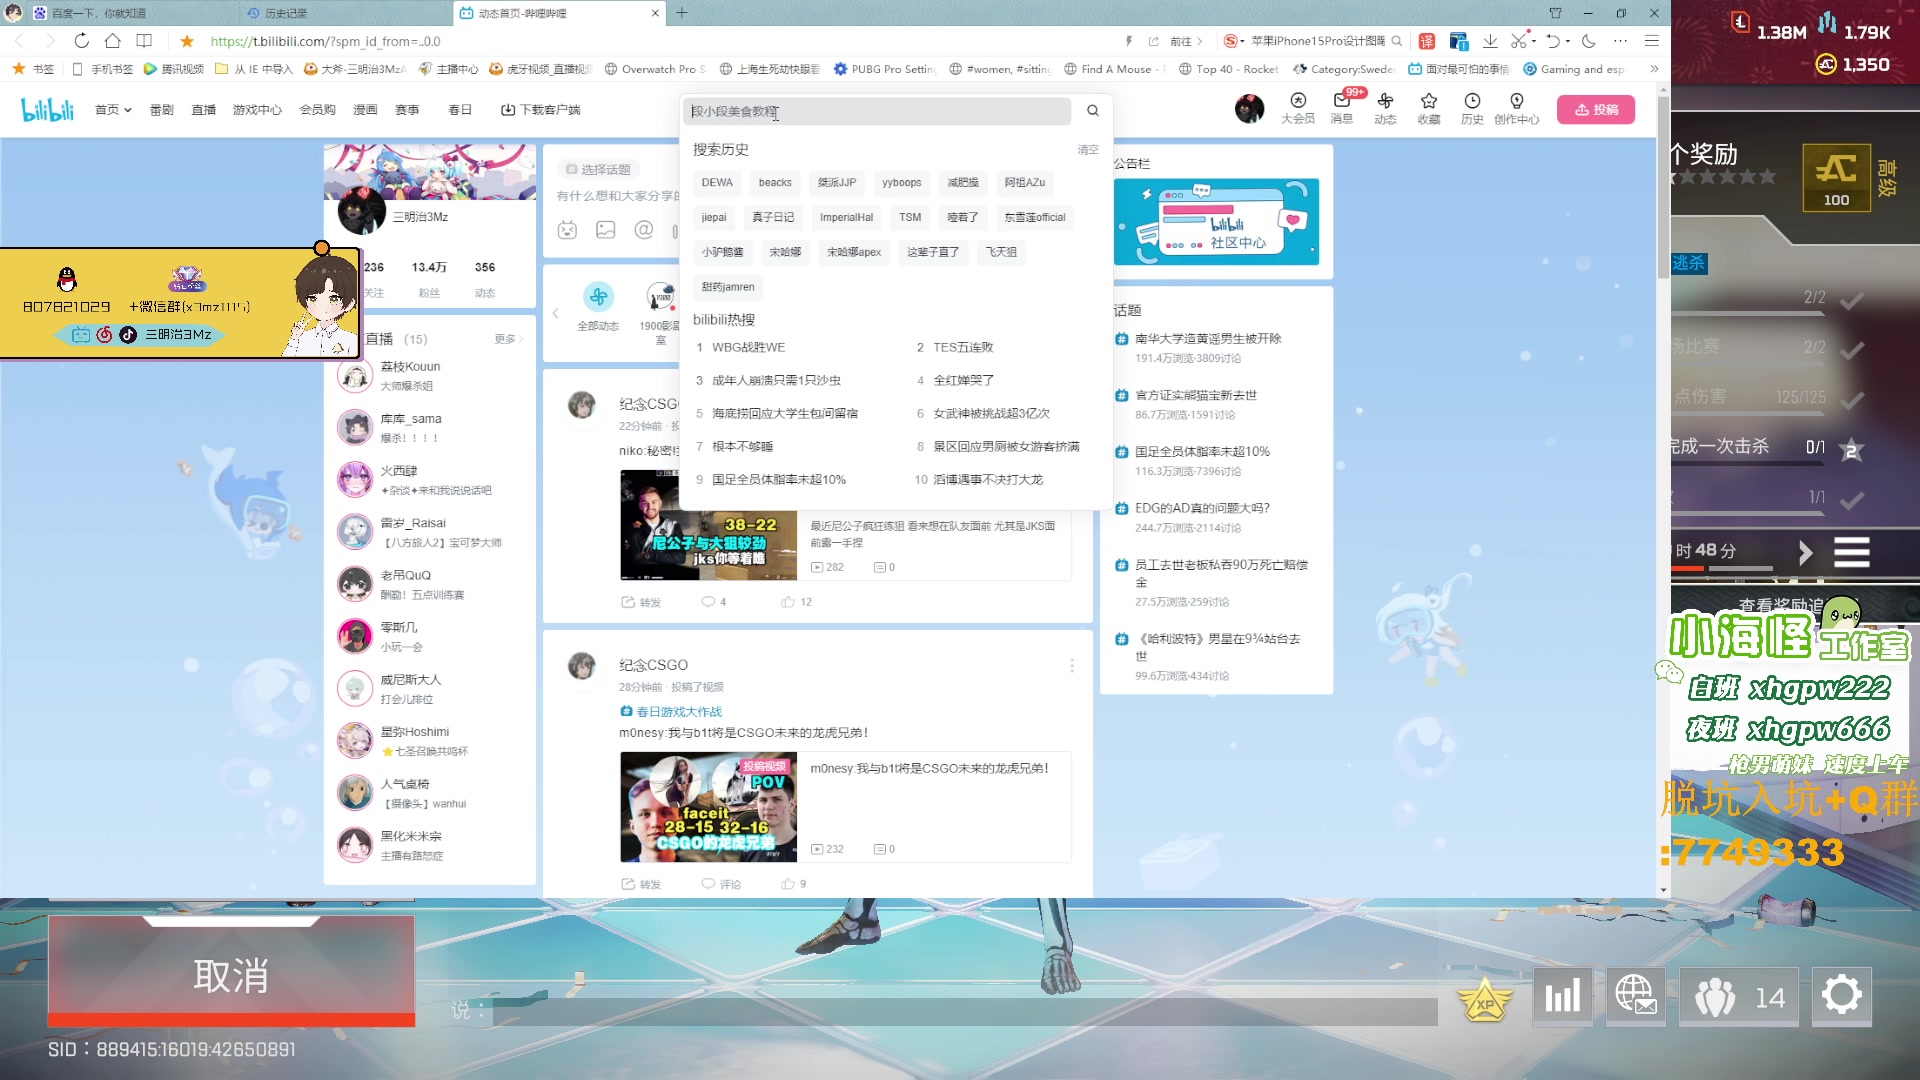Select the ImperialHal search history tag
Viewport: 1920px width, 1080px height.
point(846,218)
